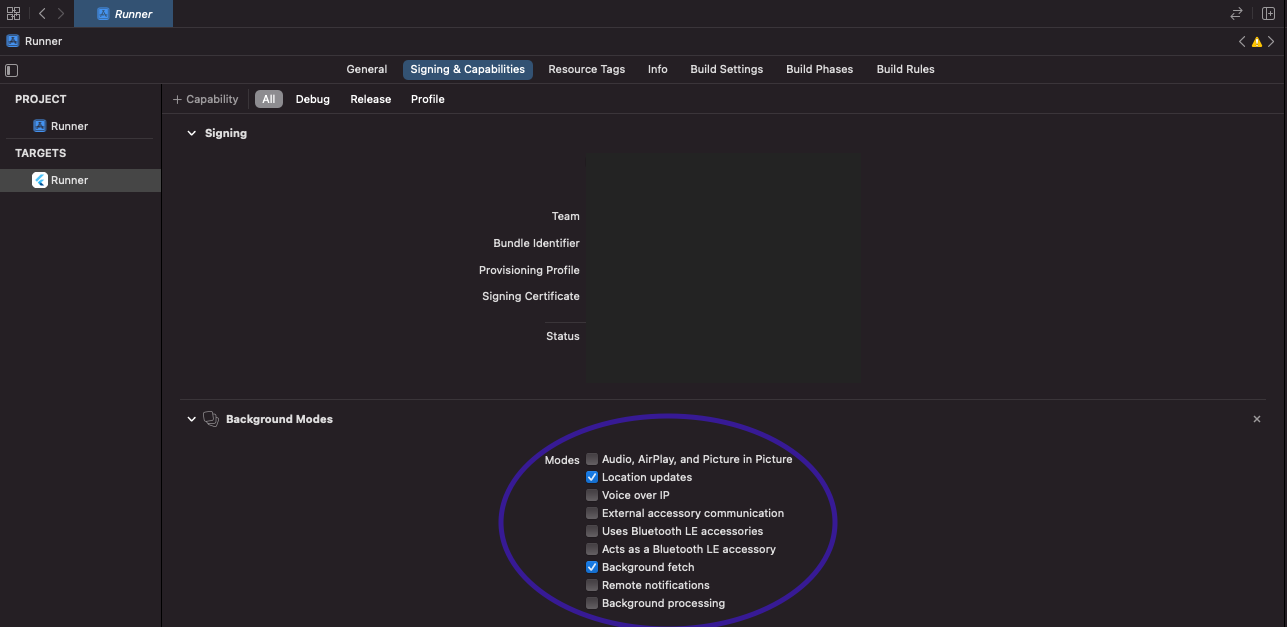1287x627 pixels.
Task: Disable the Location updates checkbox
Action: 592,477
